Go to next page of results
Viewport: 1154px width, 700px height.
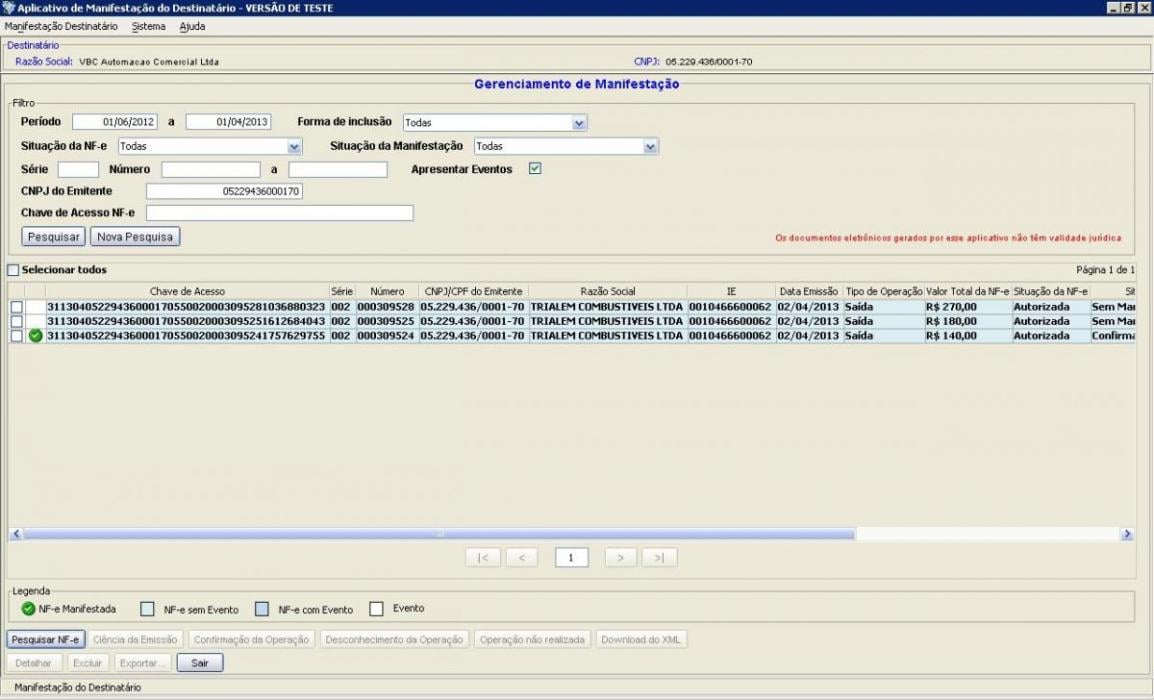point(620,558)
